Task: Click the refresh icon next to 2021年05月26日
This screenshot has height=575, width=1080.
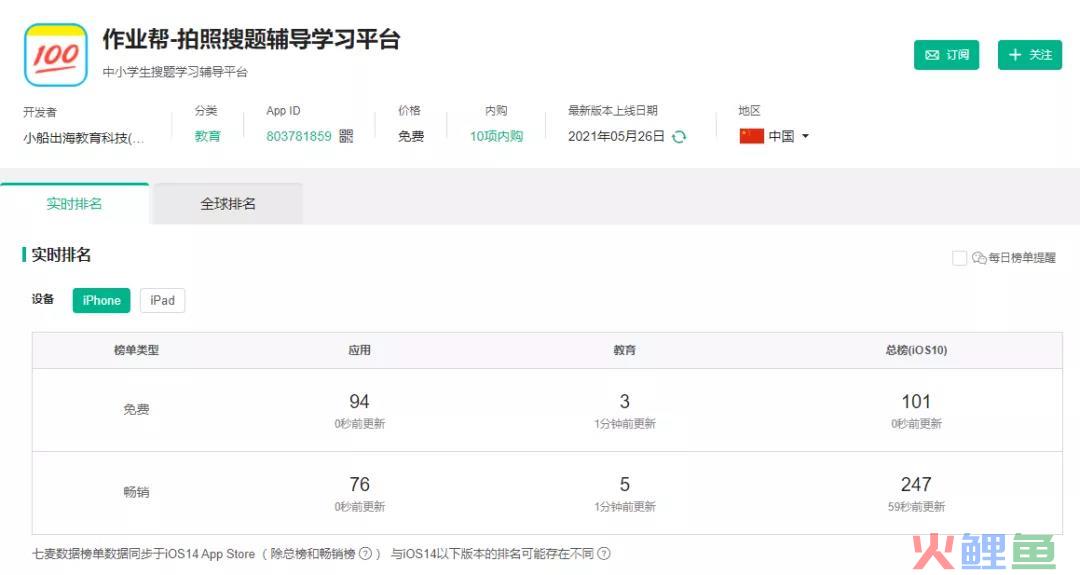Action: pyautogui.click(x=679, y=137)
